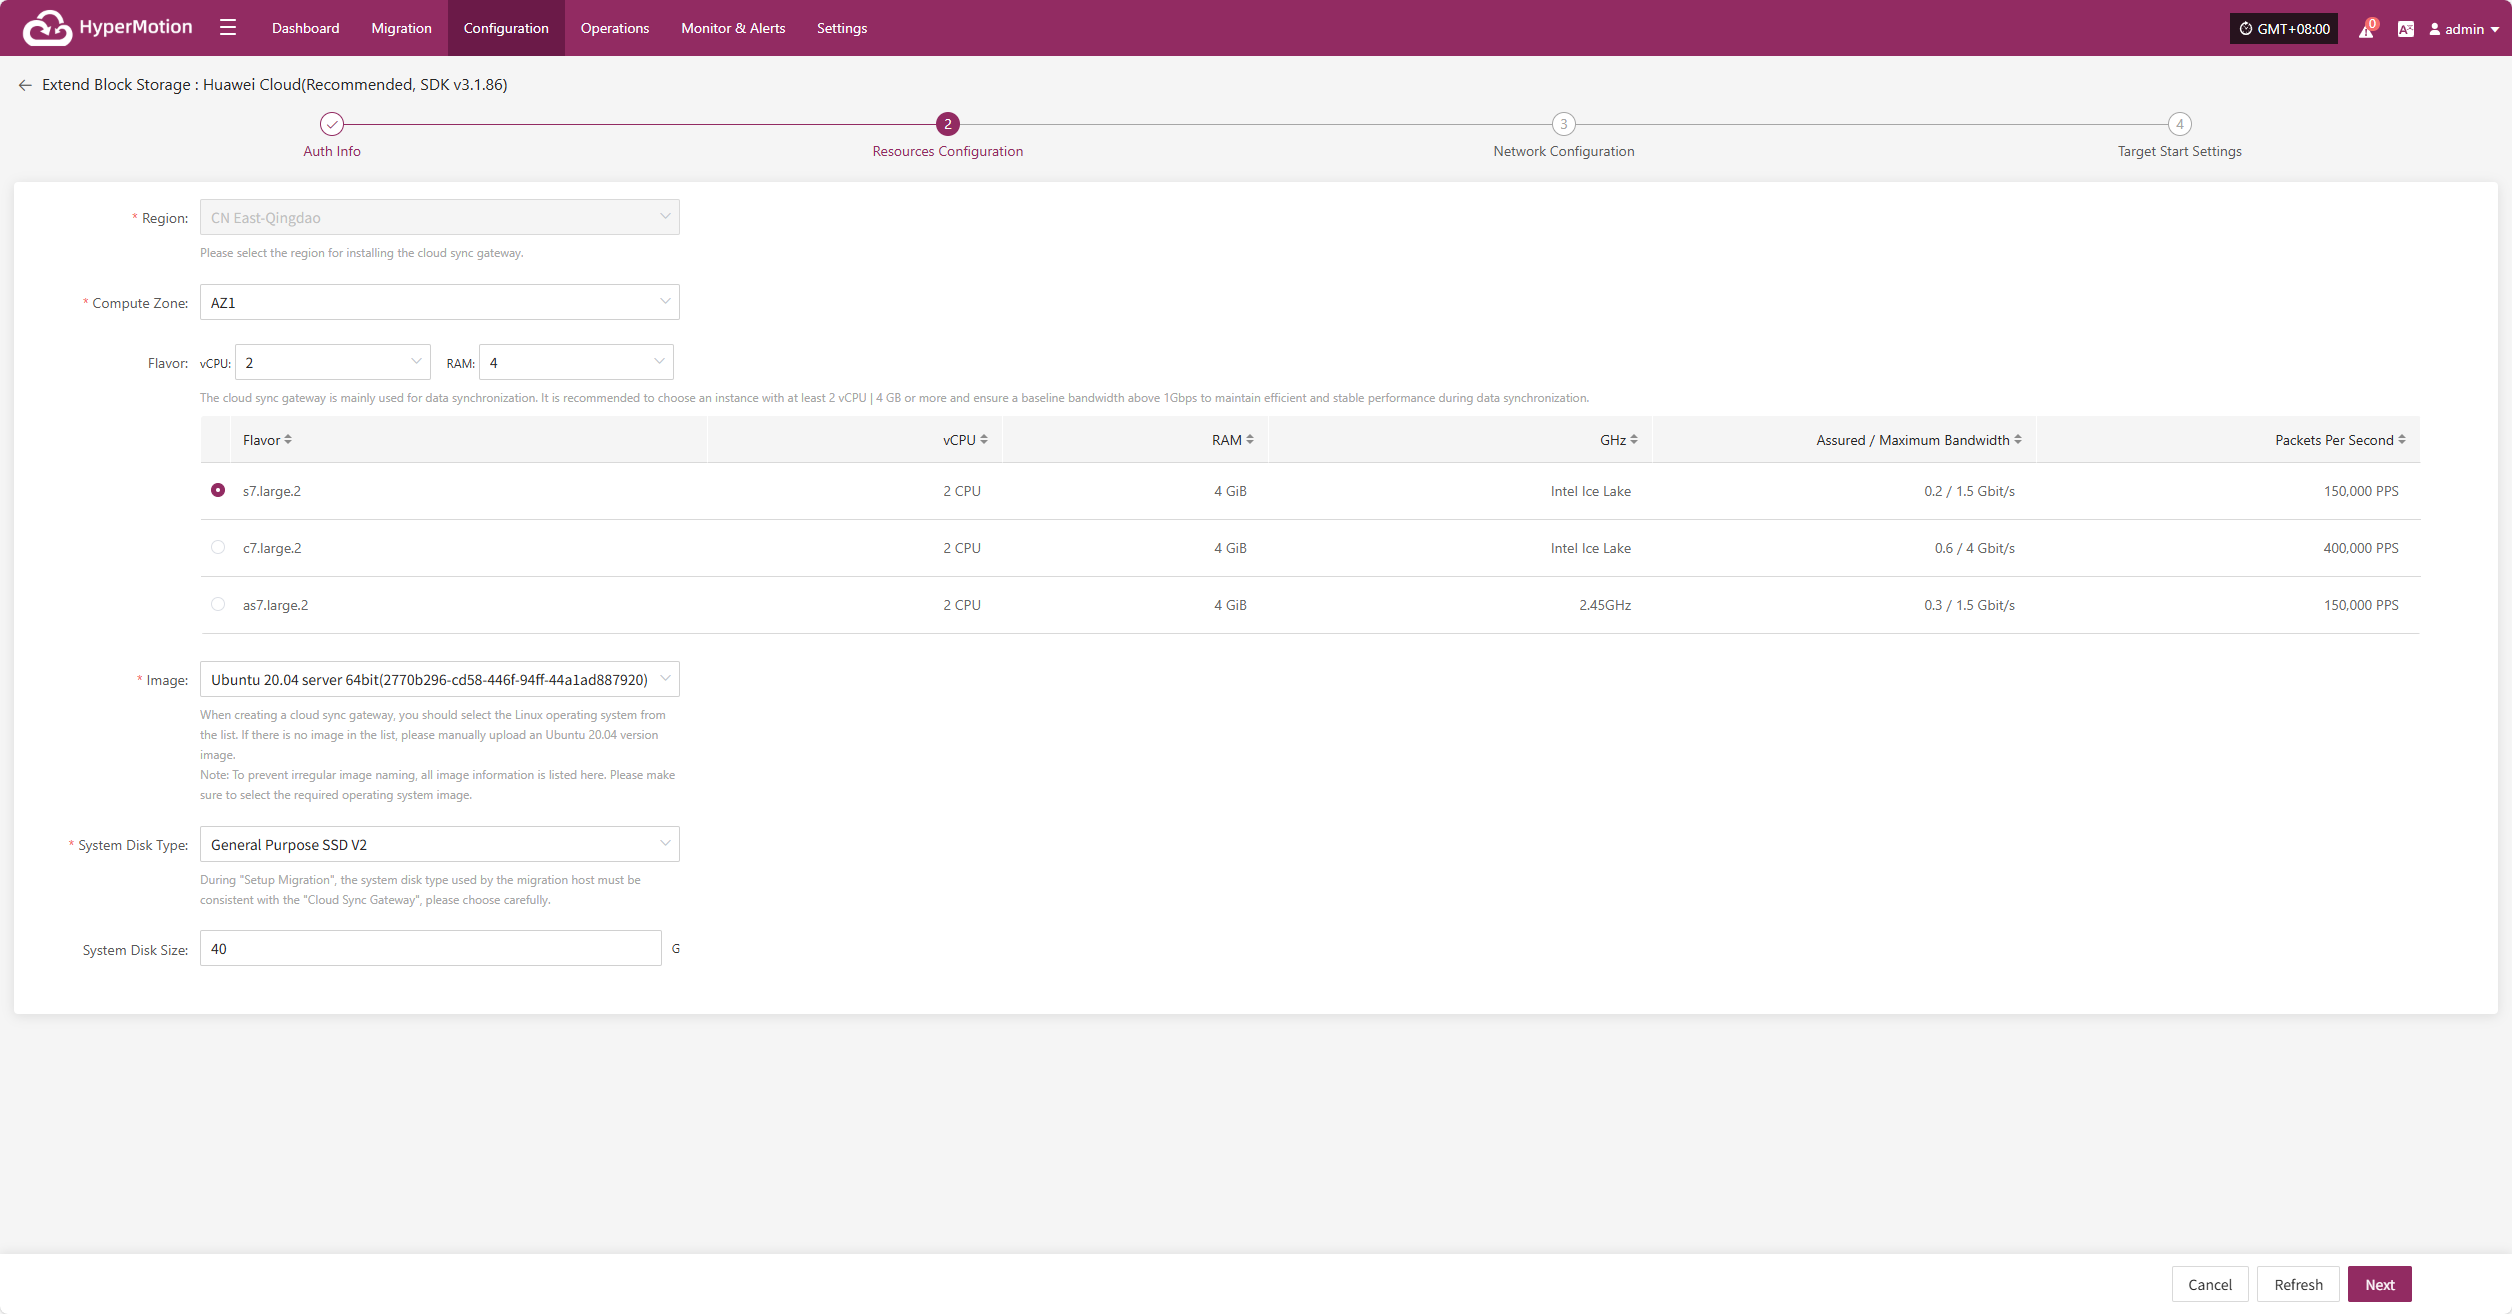Click the Cancel button
2512x1314 pixels.
[x=2210, y=1284]
